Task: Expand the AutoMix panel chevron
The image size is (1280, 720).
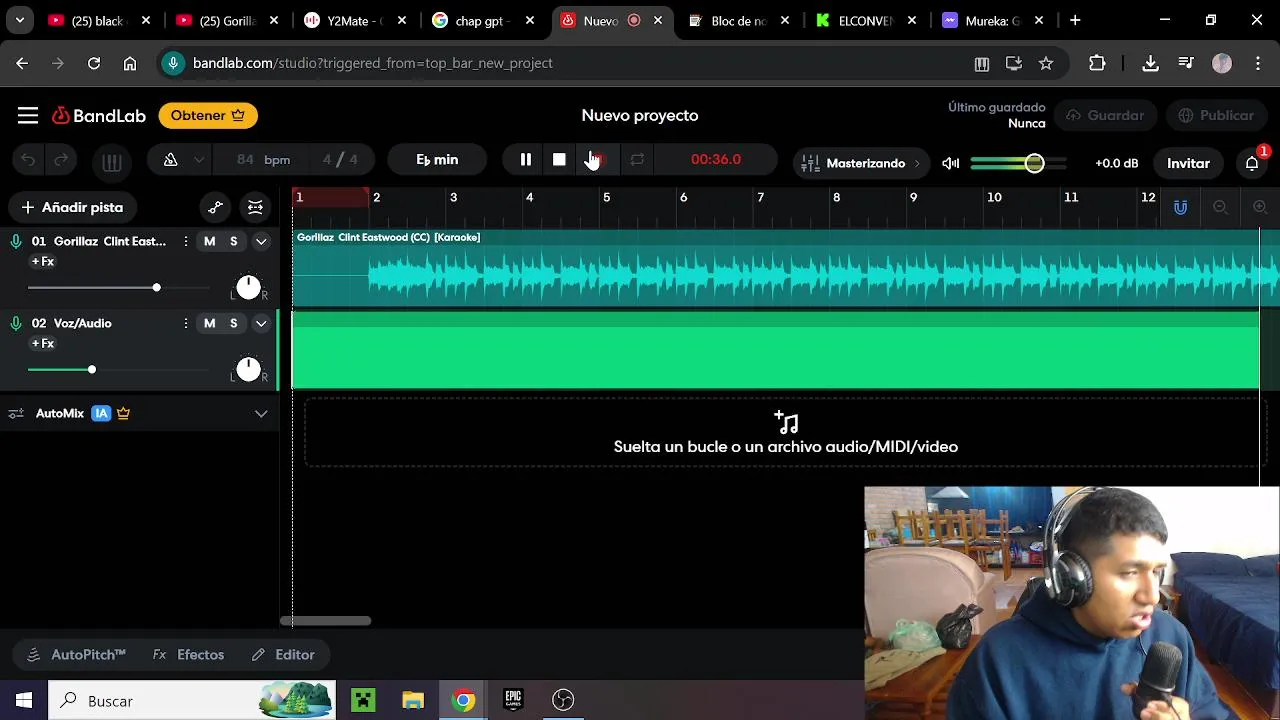Action: tap(261, 413)
